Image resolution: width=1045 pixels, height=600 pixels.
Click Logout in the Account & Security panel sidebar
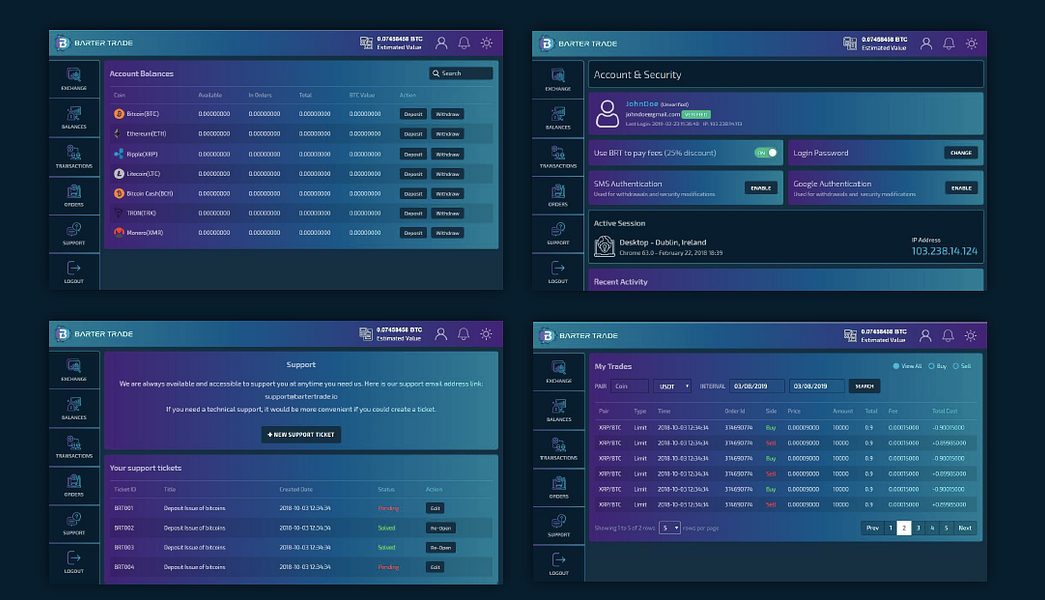pyautogui.click(x=558, y=271)
